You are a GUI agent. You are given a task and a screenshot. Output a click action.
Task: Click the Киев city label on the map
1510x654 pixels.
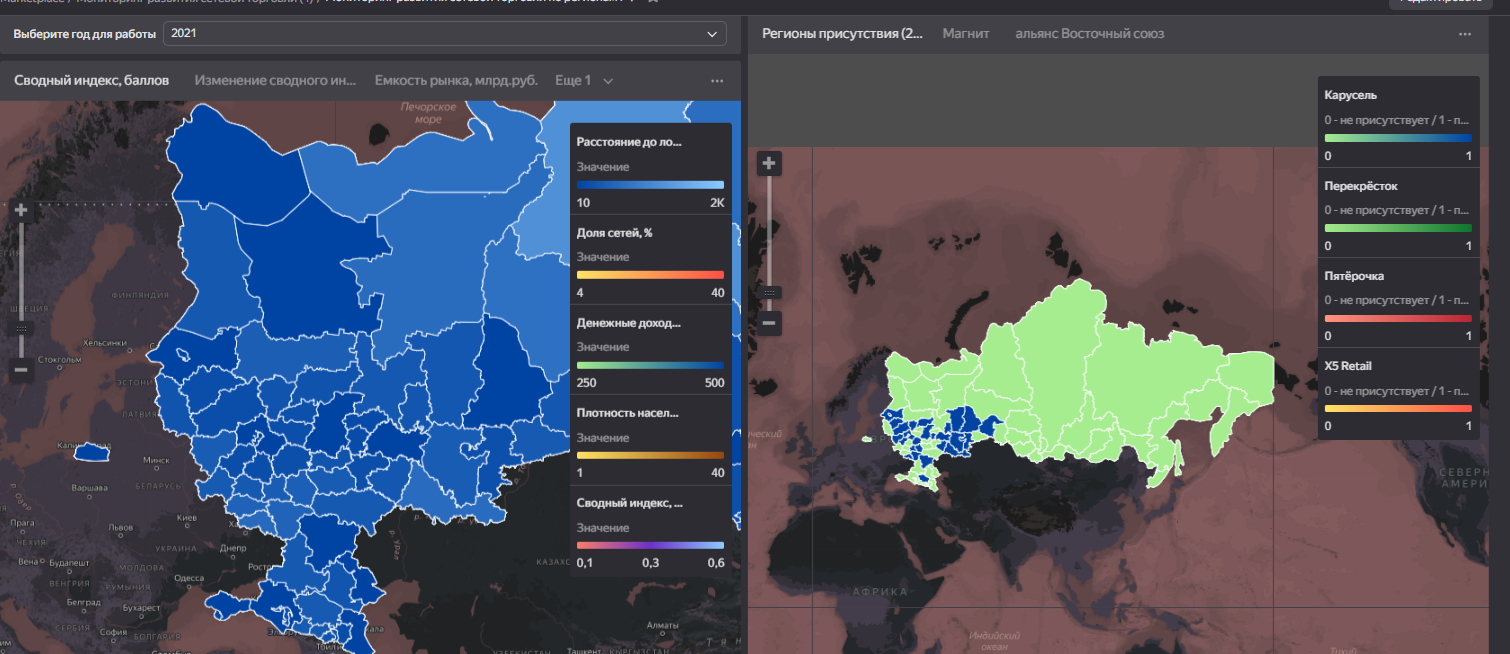[185, 518]
